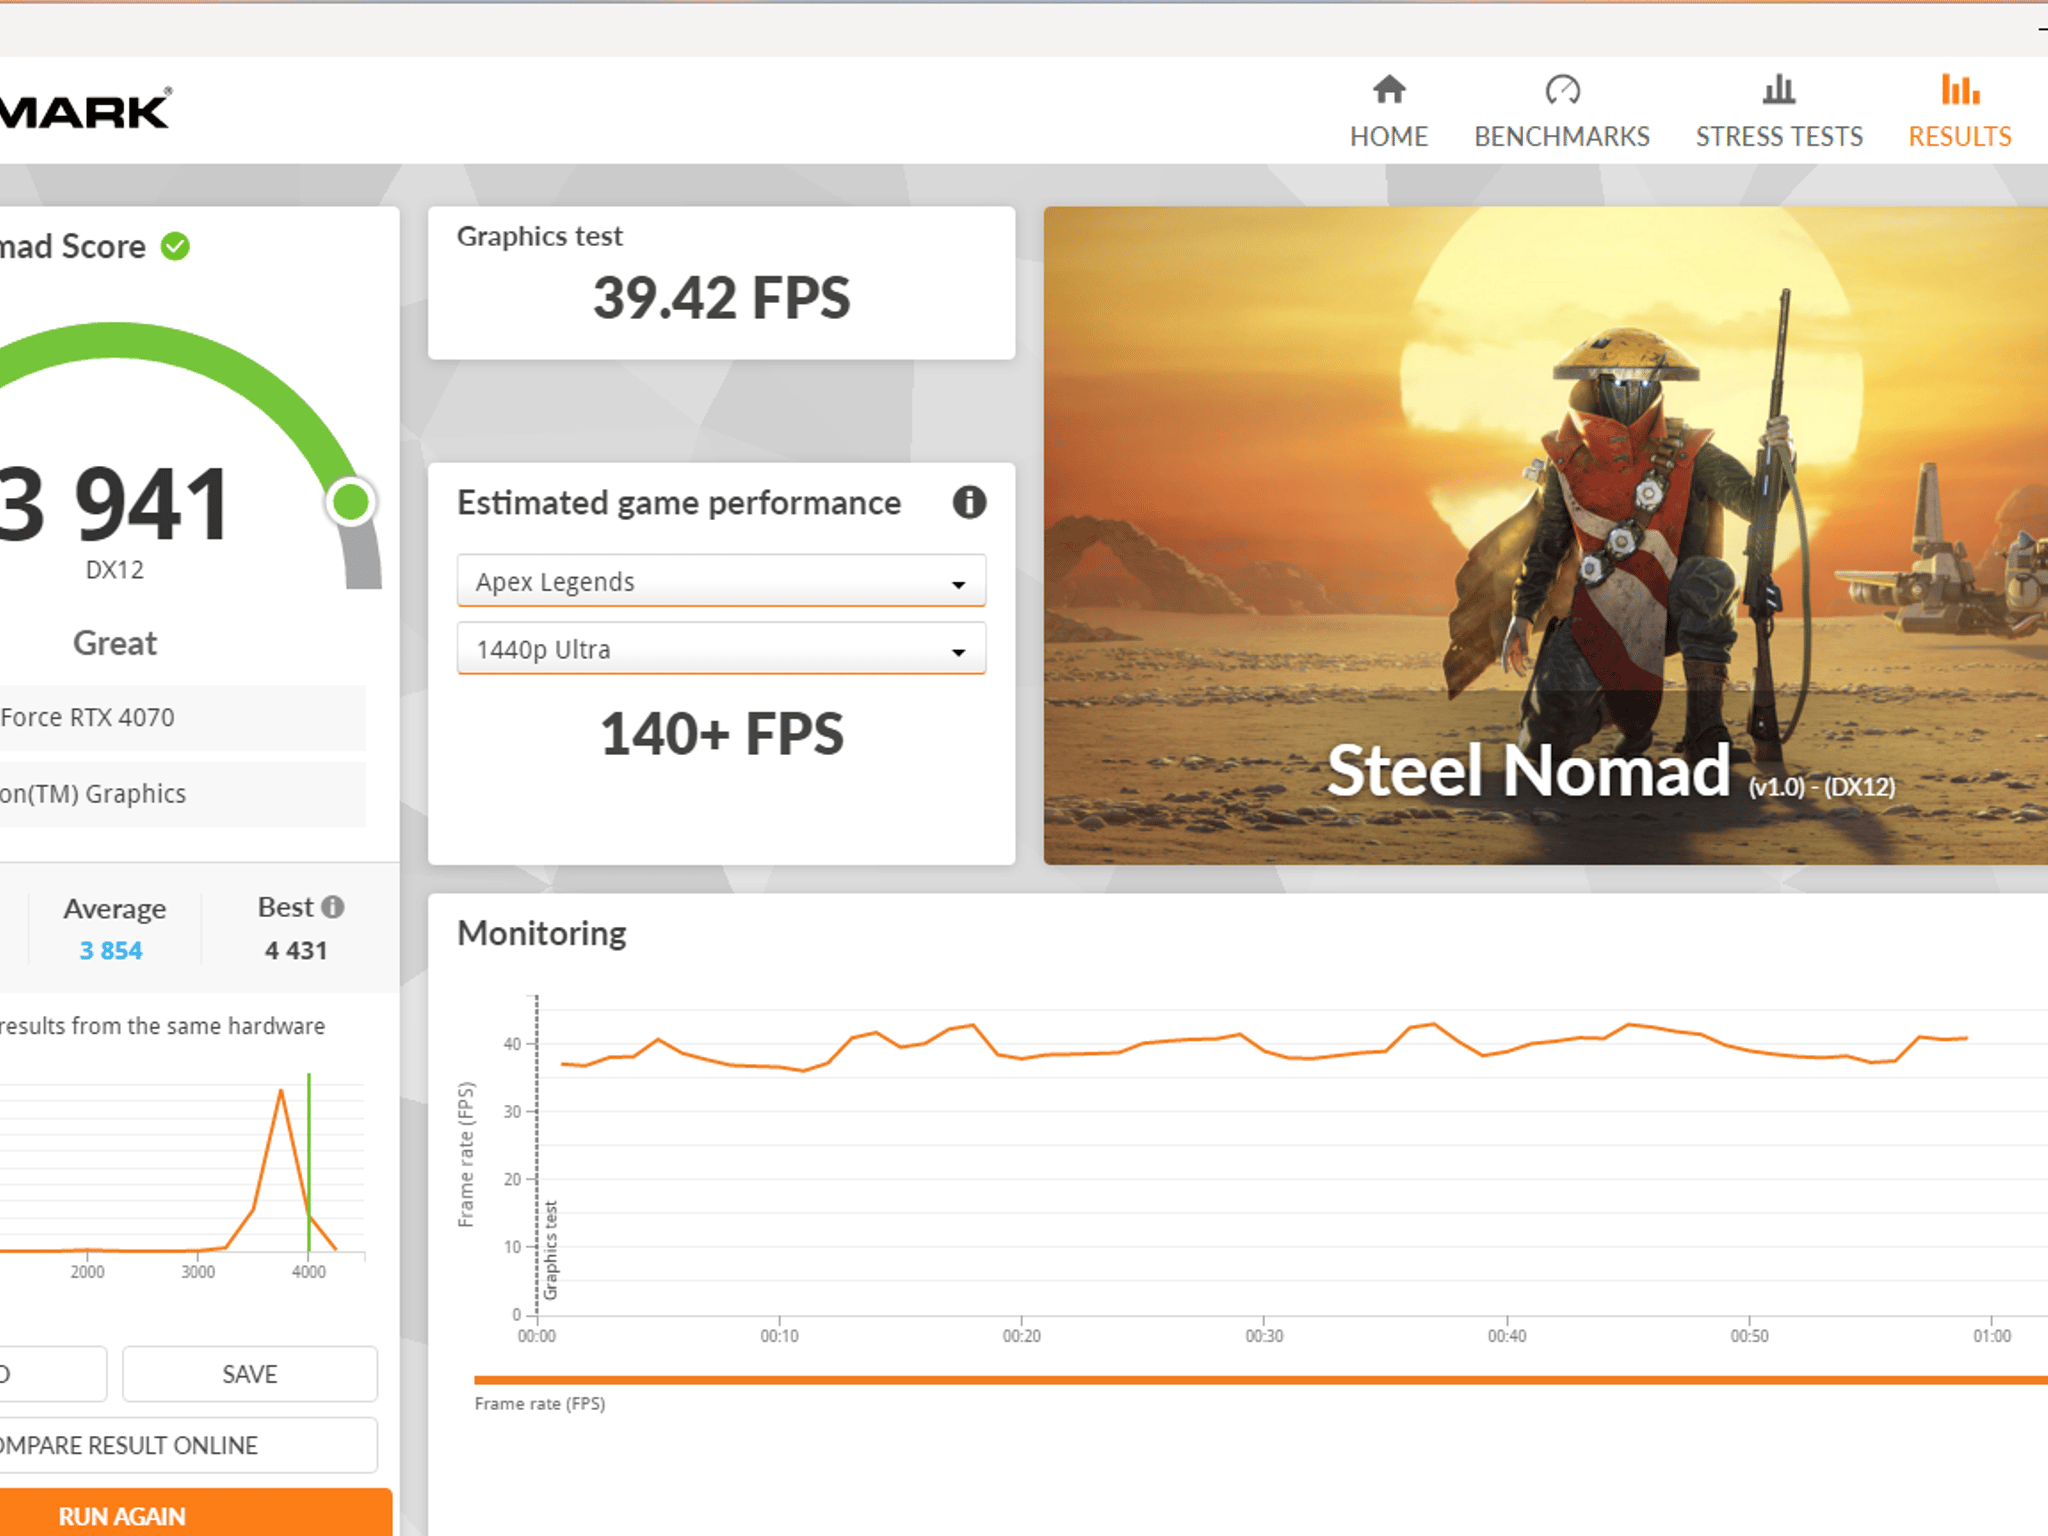
Task: Click the Steel Nomad benchmark image
Action: coord(1545,535)
